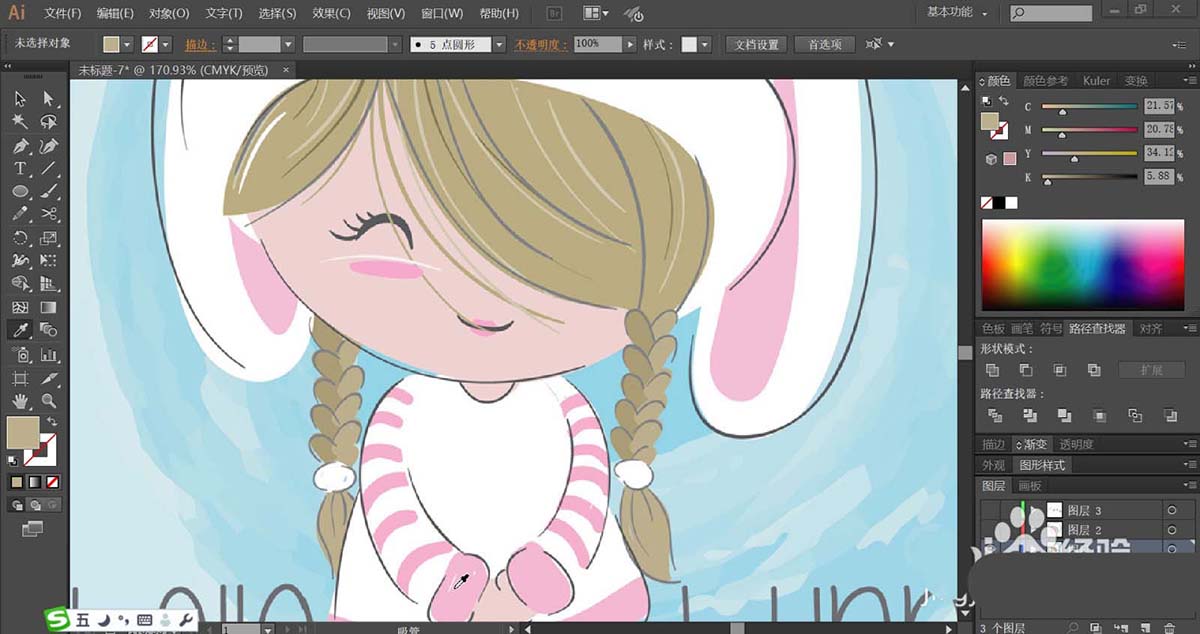The height and width of the screenshot is (634, 1200).
Task: Click the opacity 100% input field
Action: click(x=598, y=45)
